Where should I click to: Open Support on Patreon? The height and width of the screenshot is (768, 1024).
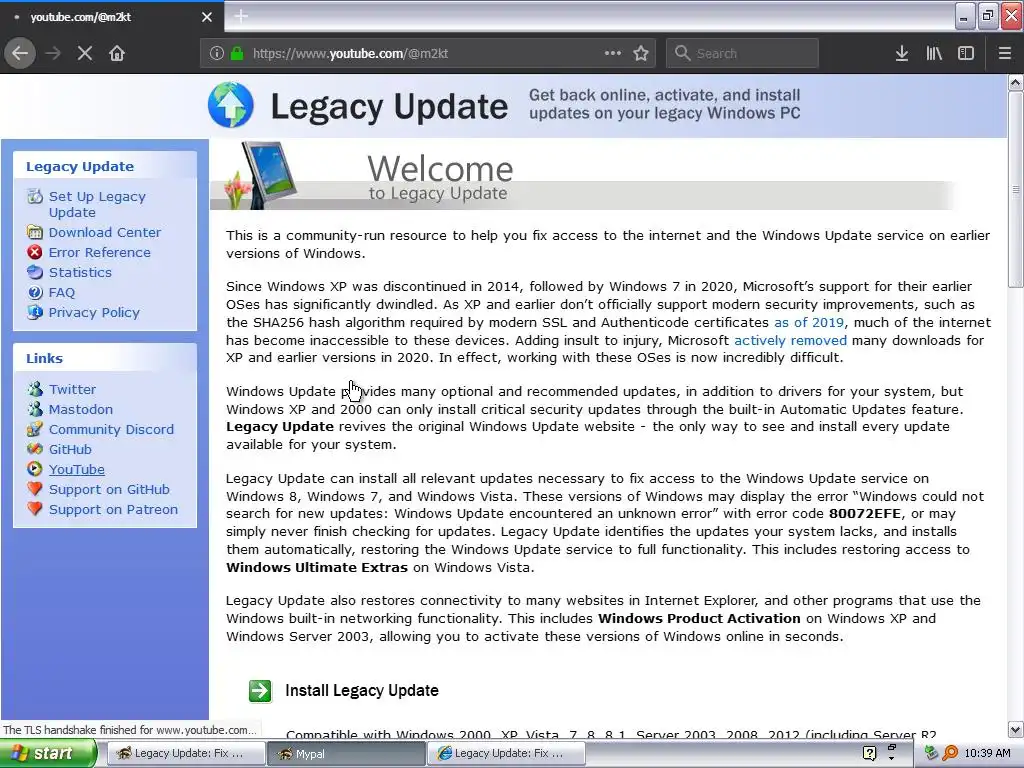tap(113, 509)
